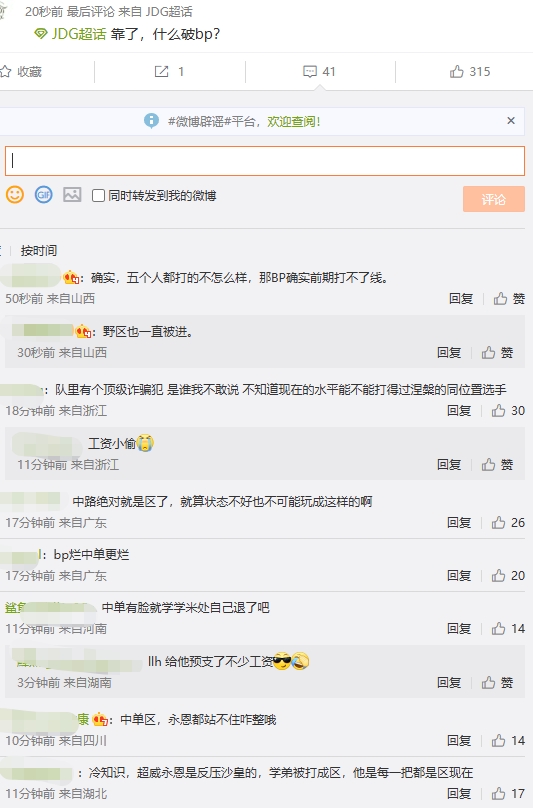Reply to the 50秒前 山西 comment
The image size is (533, 808).
point(461,299)
